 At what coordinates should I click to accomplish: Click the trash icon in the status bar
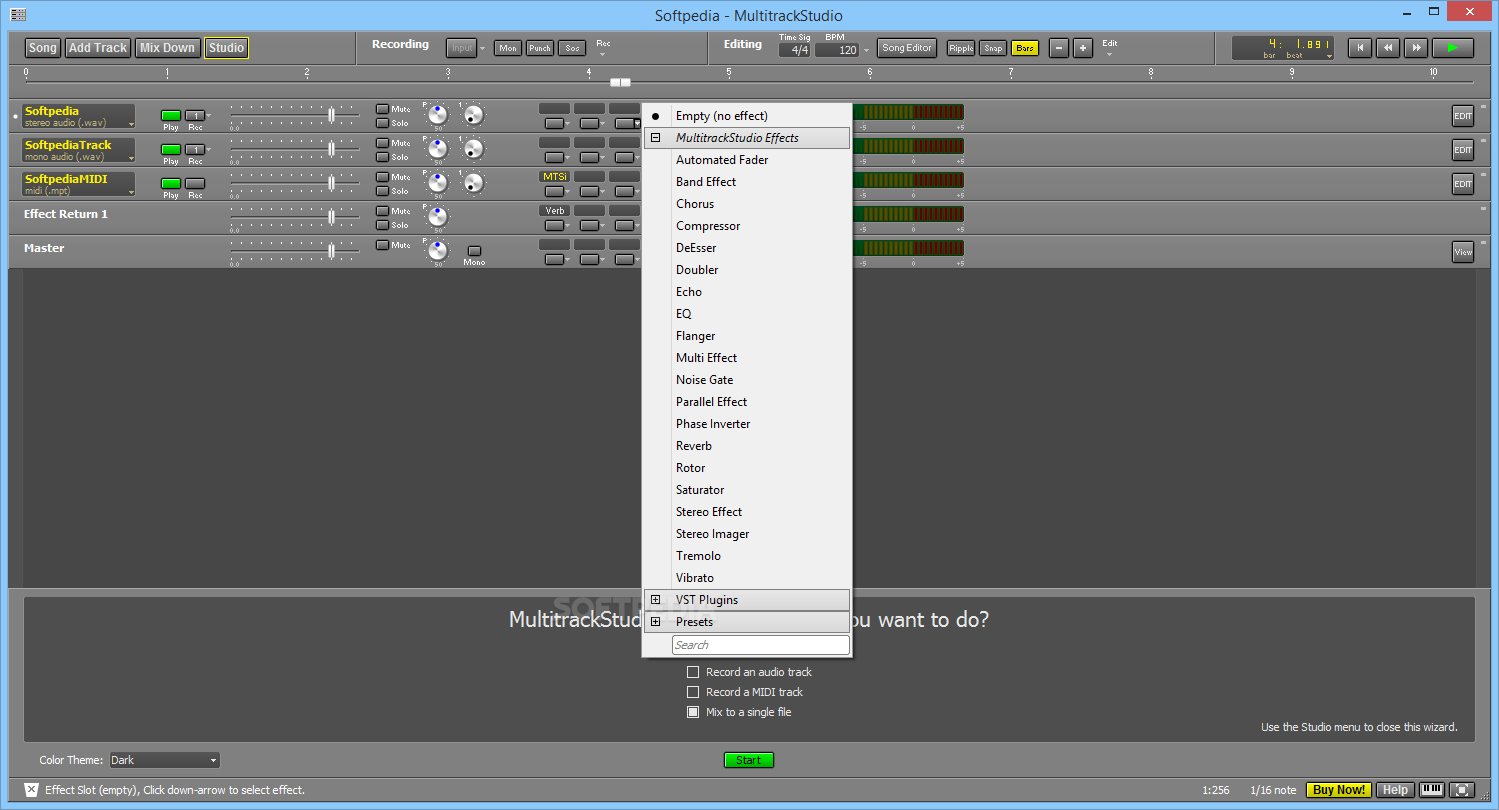coord(31,789)
